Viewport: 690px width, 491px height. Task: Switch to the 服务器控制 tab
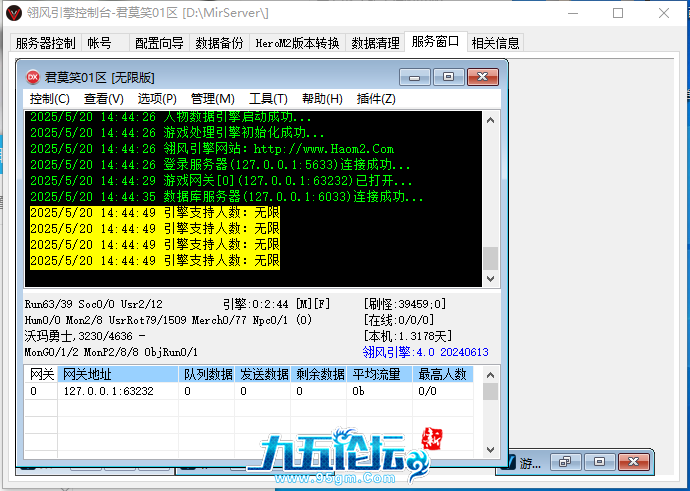[x=45, y=43]
